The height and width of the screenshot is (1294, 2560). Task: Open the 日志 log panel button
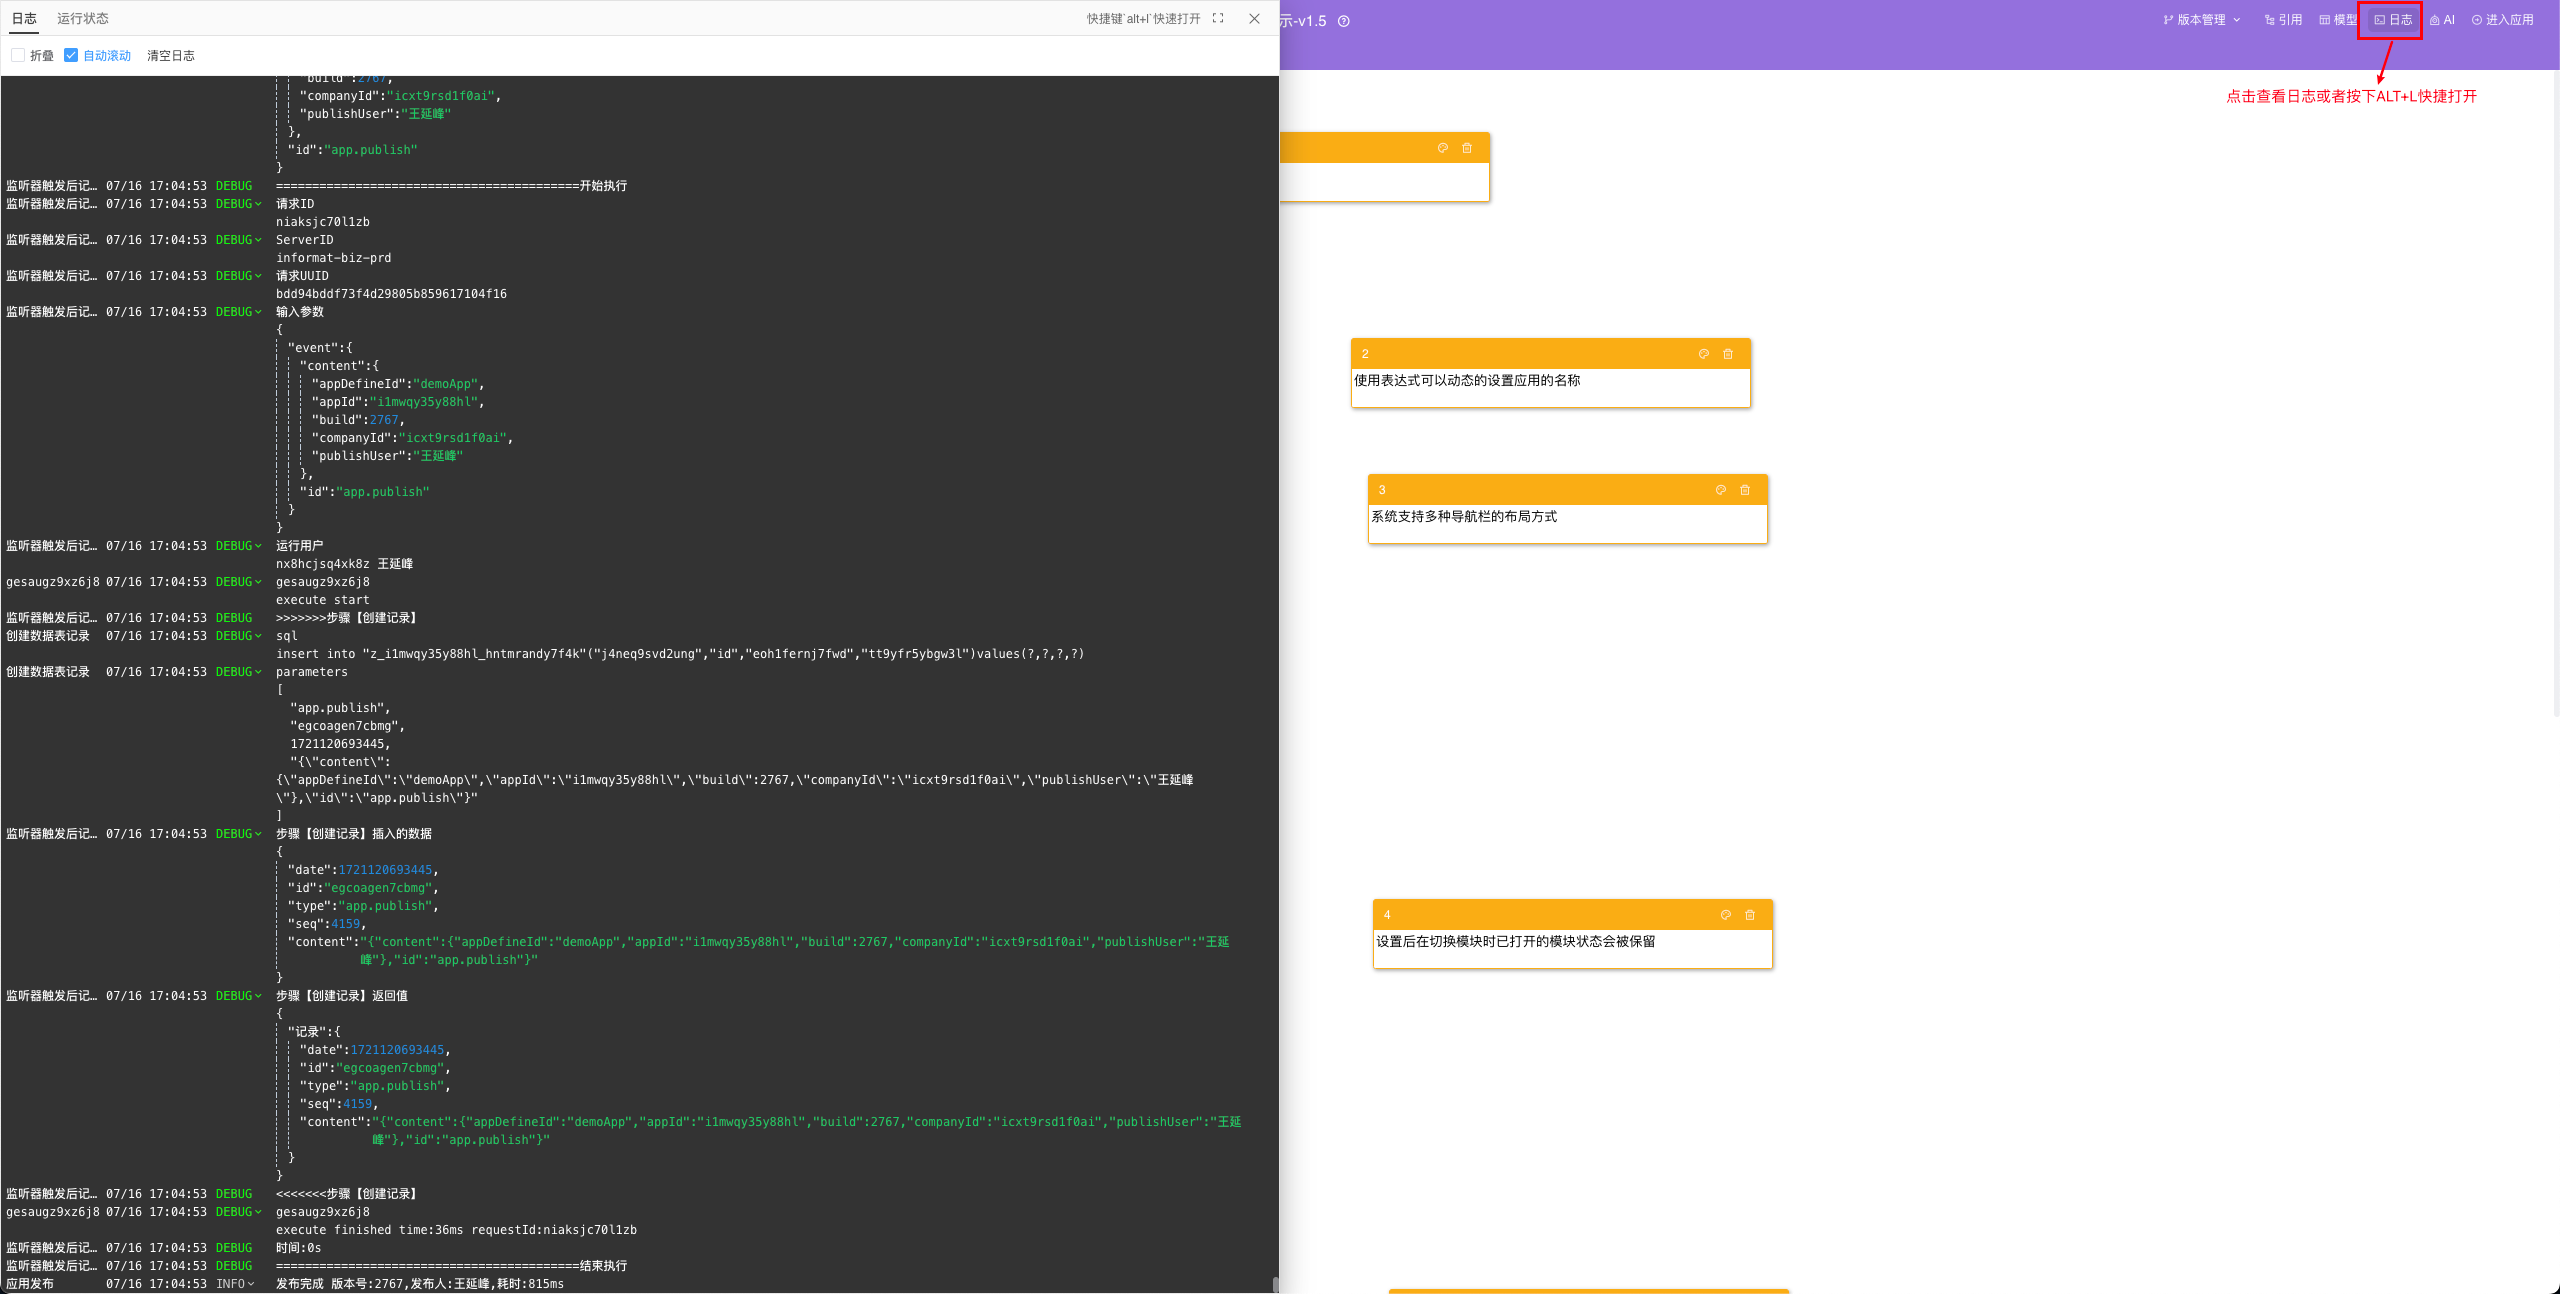point(2393,20)
